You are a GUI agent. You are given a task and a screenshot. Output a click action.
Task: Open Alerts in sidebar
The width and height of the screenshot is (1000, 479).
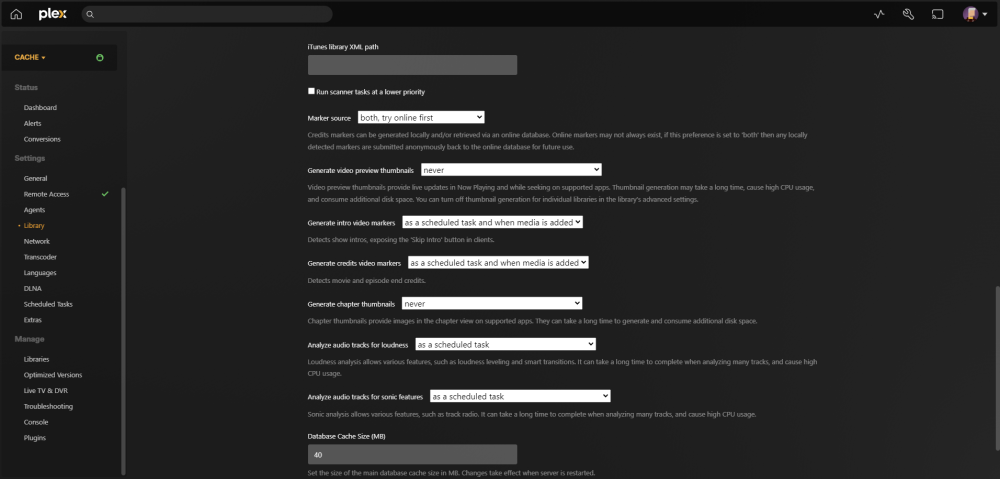(x=33, y=123)
